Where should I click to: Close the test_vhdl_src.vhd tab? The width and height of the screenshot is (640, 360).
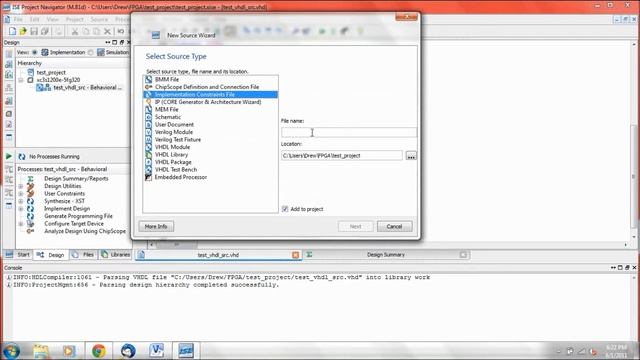point(296,255)
